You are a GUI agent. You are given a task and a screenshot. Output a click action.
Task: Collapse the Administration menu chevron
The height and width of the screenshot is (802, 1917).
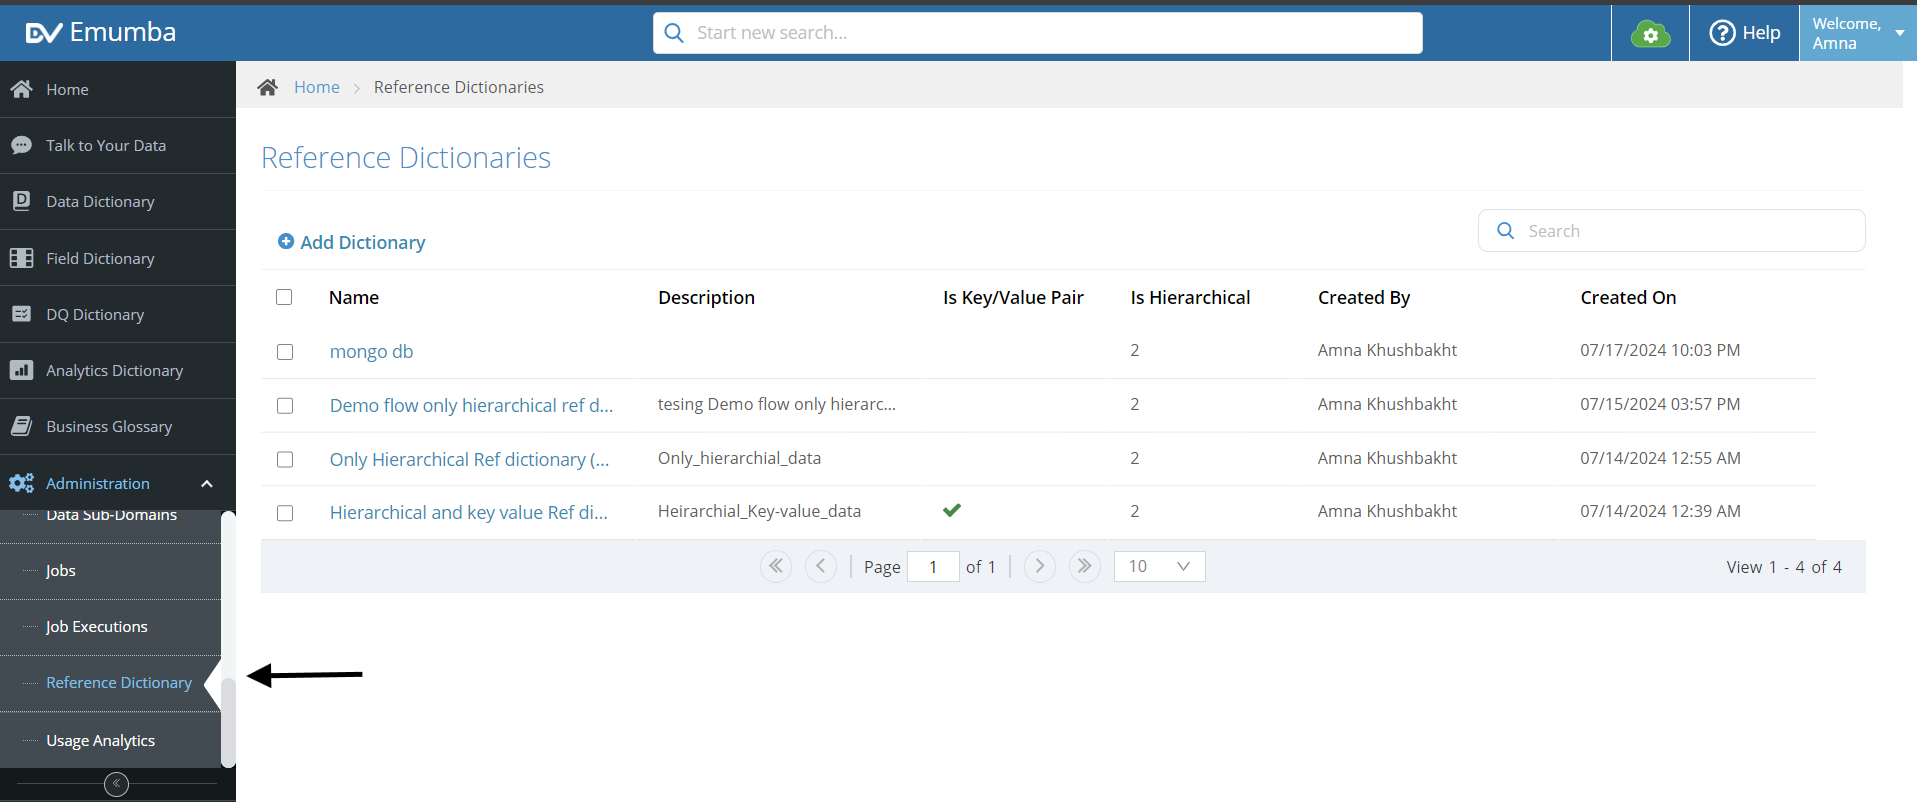tap(207, 484)
